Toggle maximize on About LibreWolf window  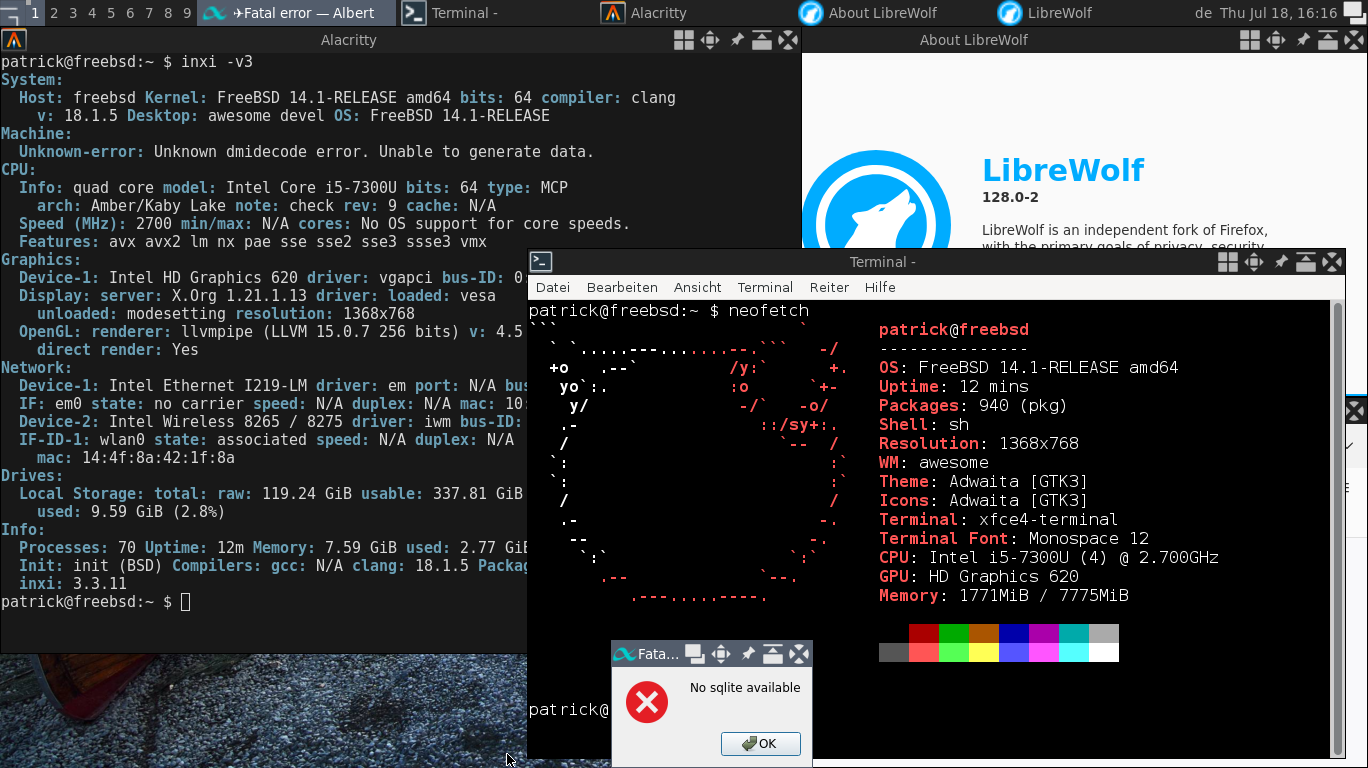pos(1276,40)
